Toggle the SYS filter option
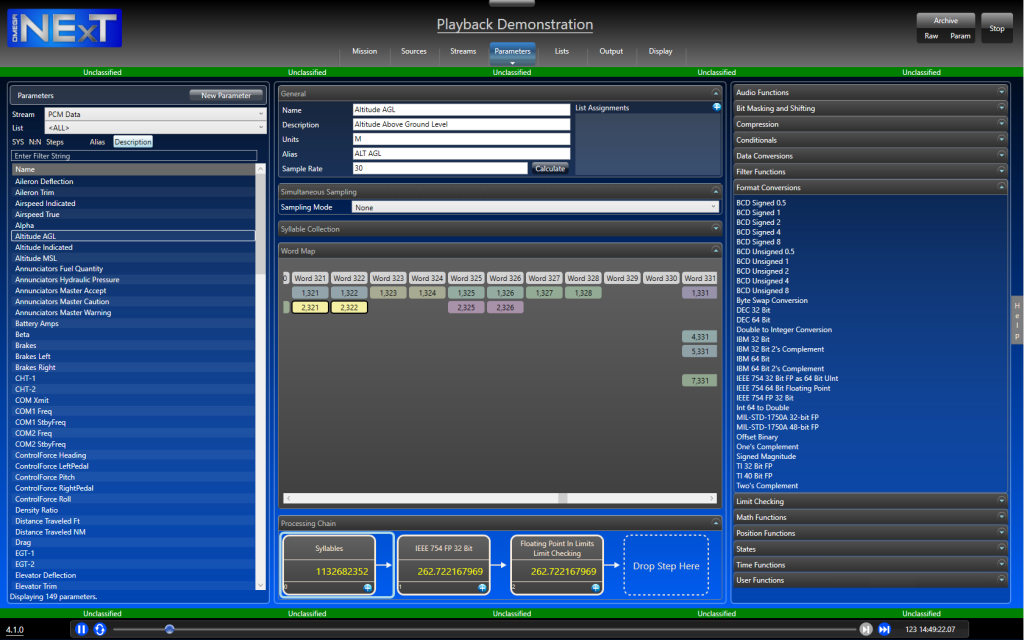 point(18,141)
